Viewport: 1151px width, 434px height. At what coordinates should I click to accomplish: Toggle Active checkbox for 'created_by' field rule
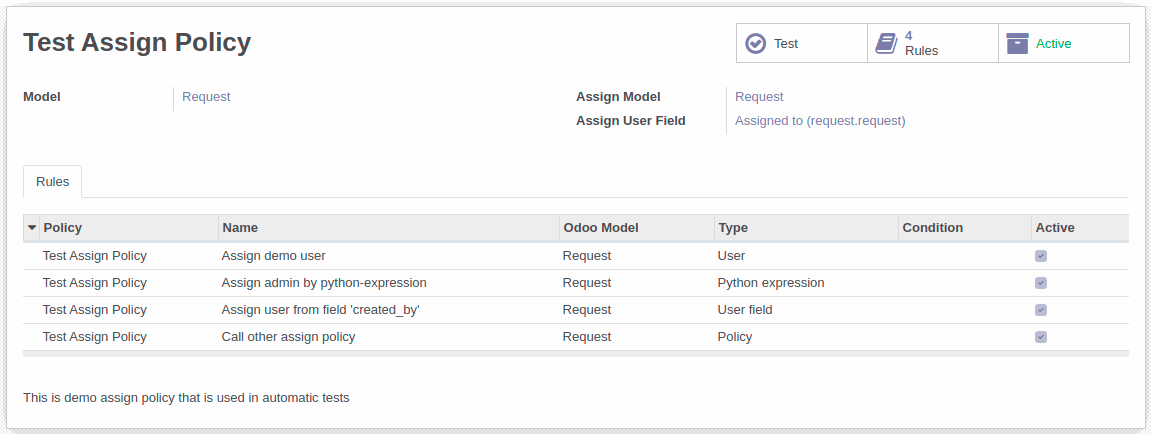[x=1041, y=310]
